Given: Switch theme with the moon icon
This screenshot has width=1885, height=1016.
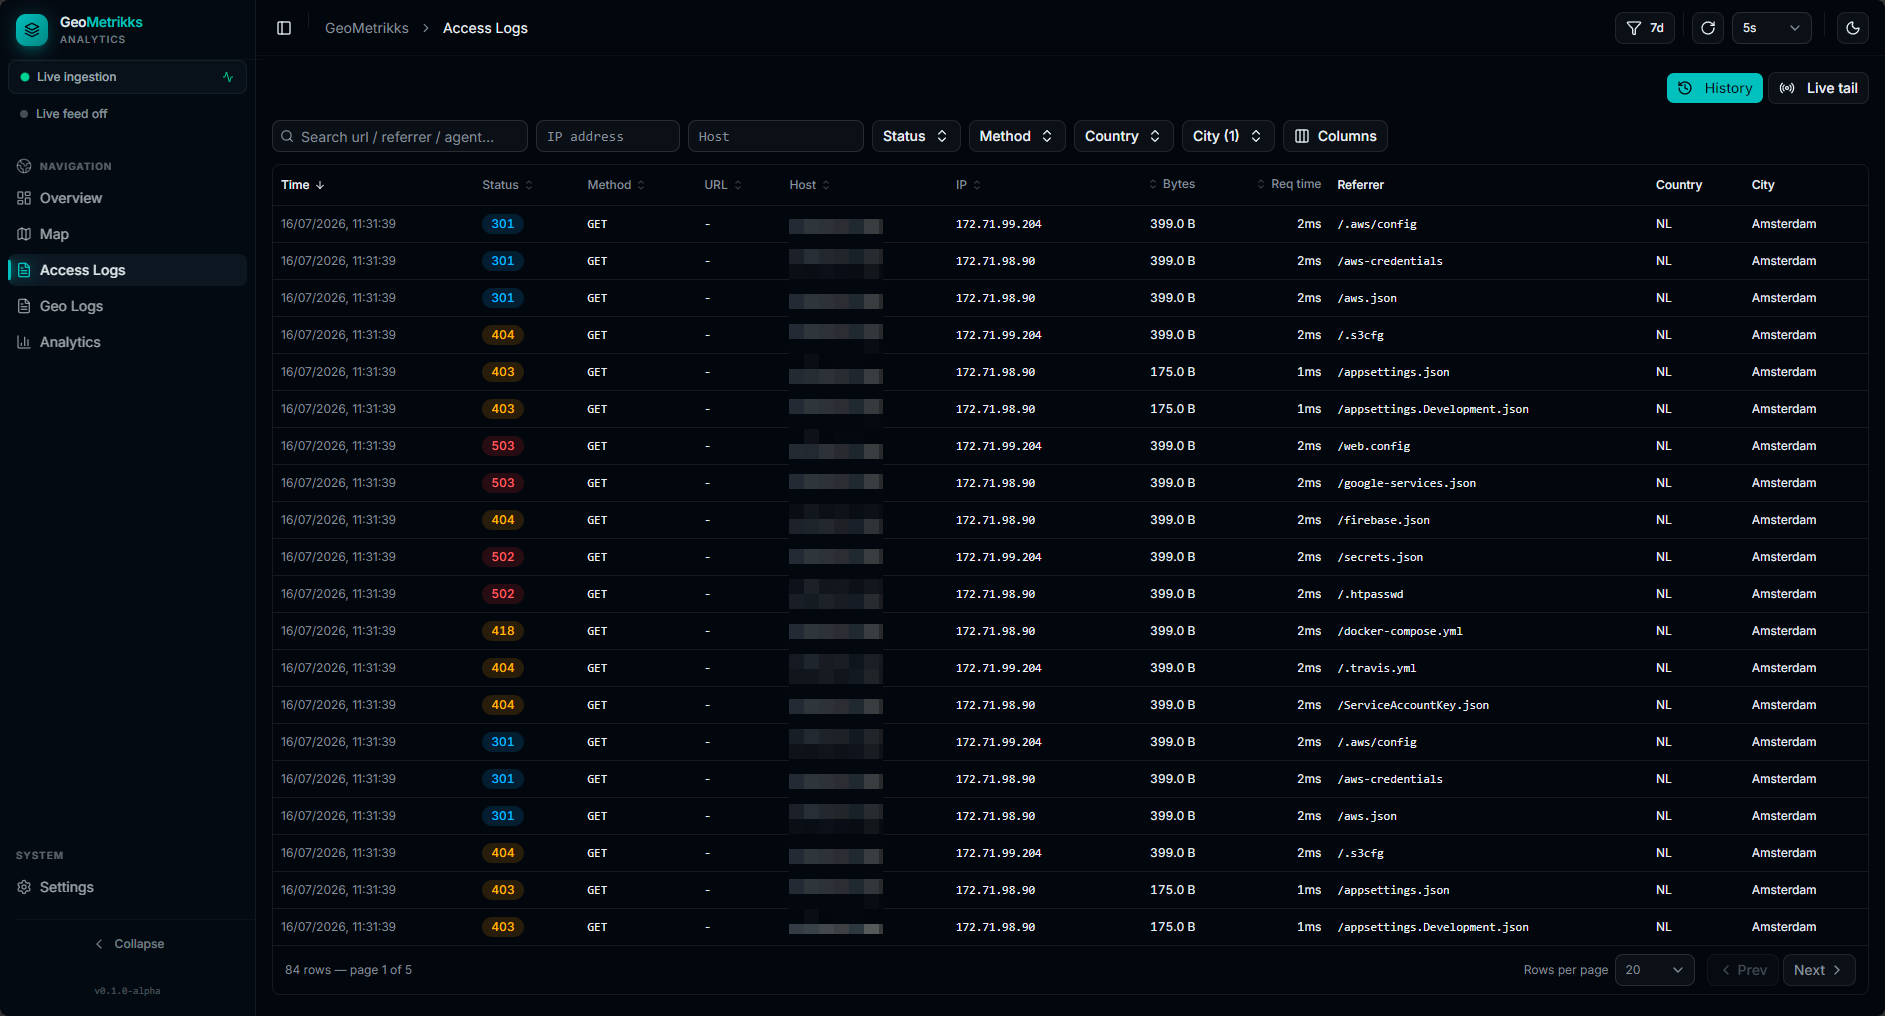Looking at the screenshot, I should click(1853, 28).
